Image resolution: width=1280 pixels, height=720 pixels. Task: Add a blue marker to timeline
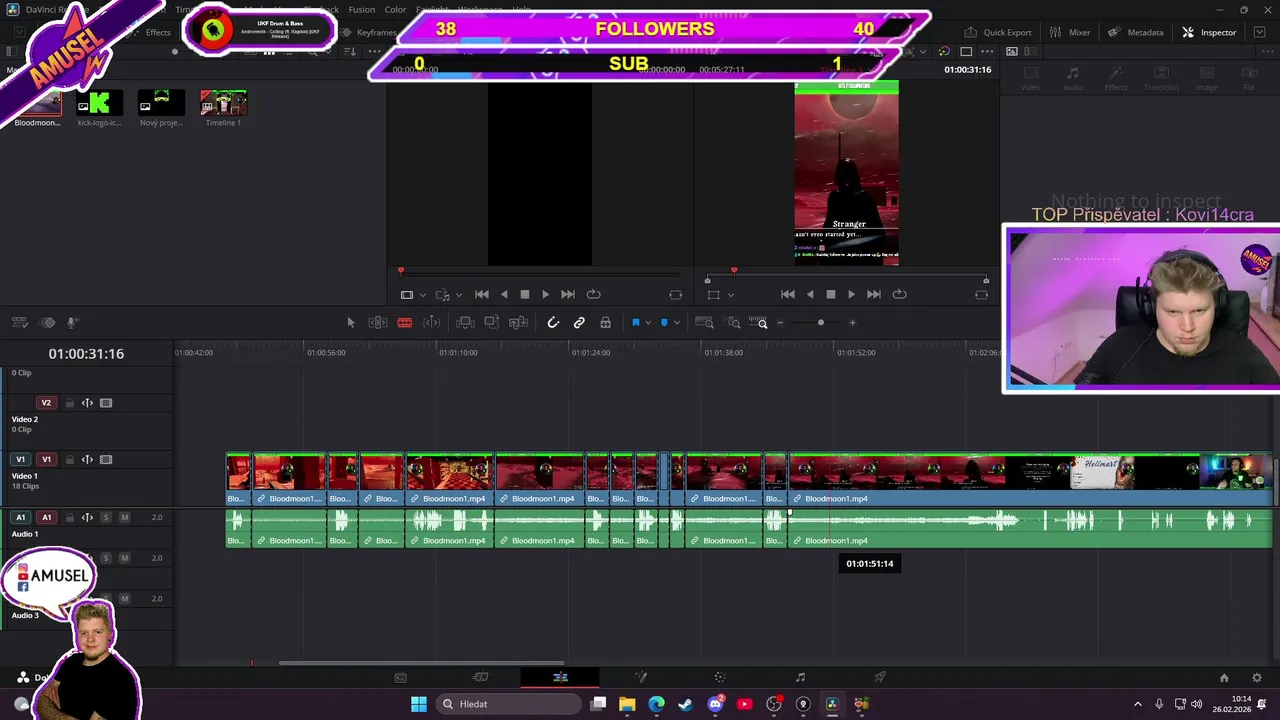(x=664, y=322)
